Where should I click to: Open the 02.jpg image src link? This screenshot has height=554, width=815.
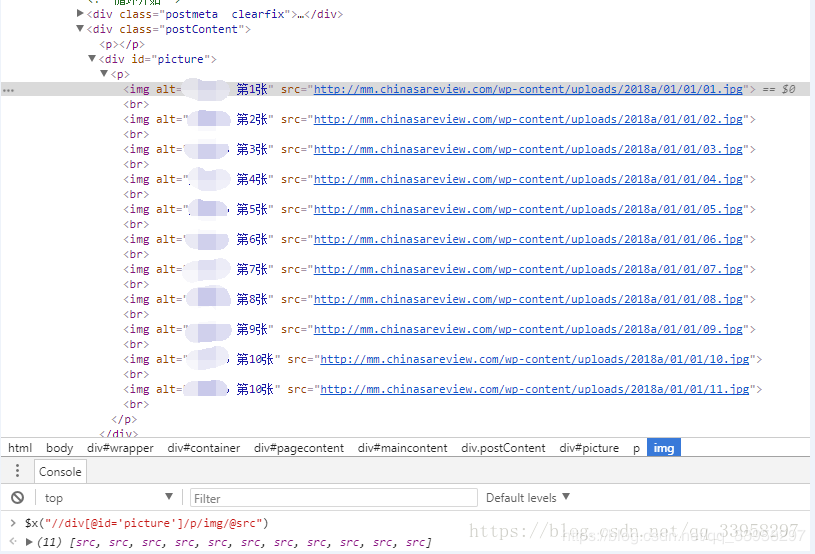point(528,119)
